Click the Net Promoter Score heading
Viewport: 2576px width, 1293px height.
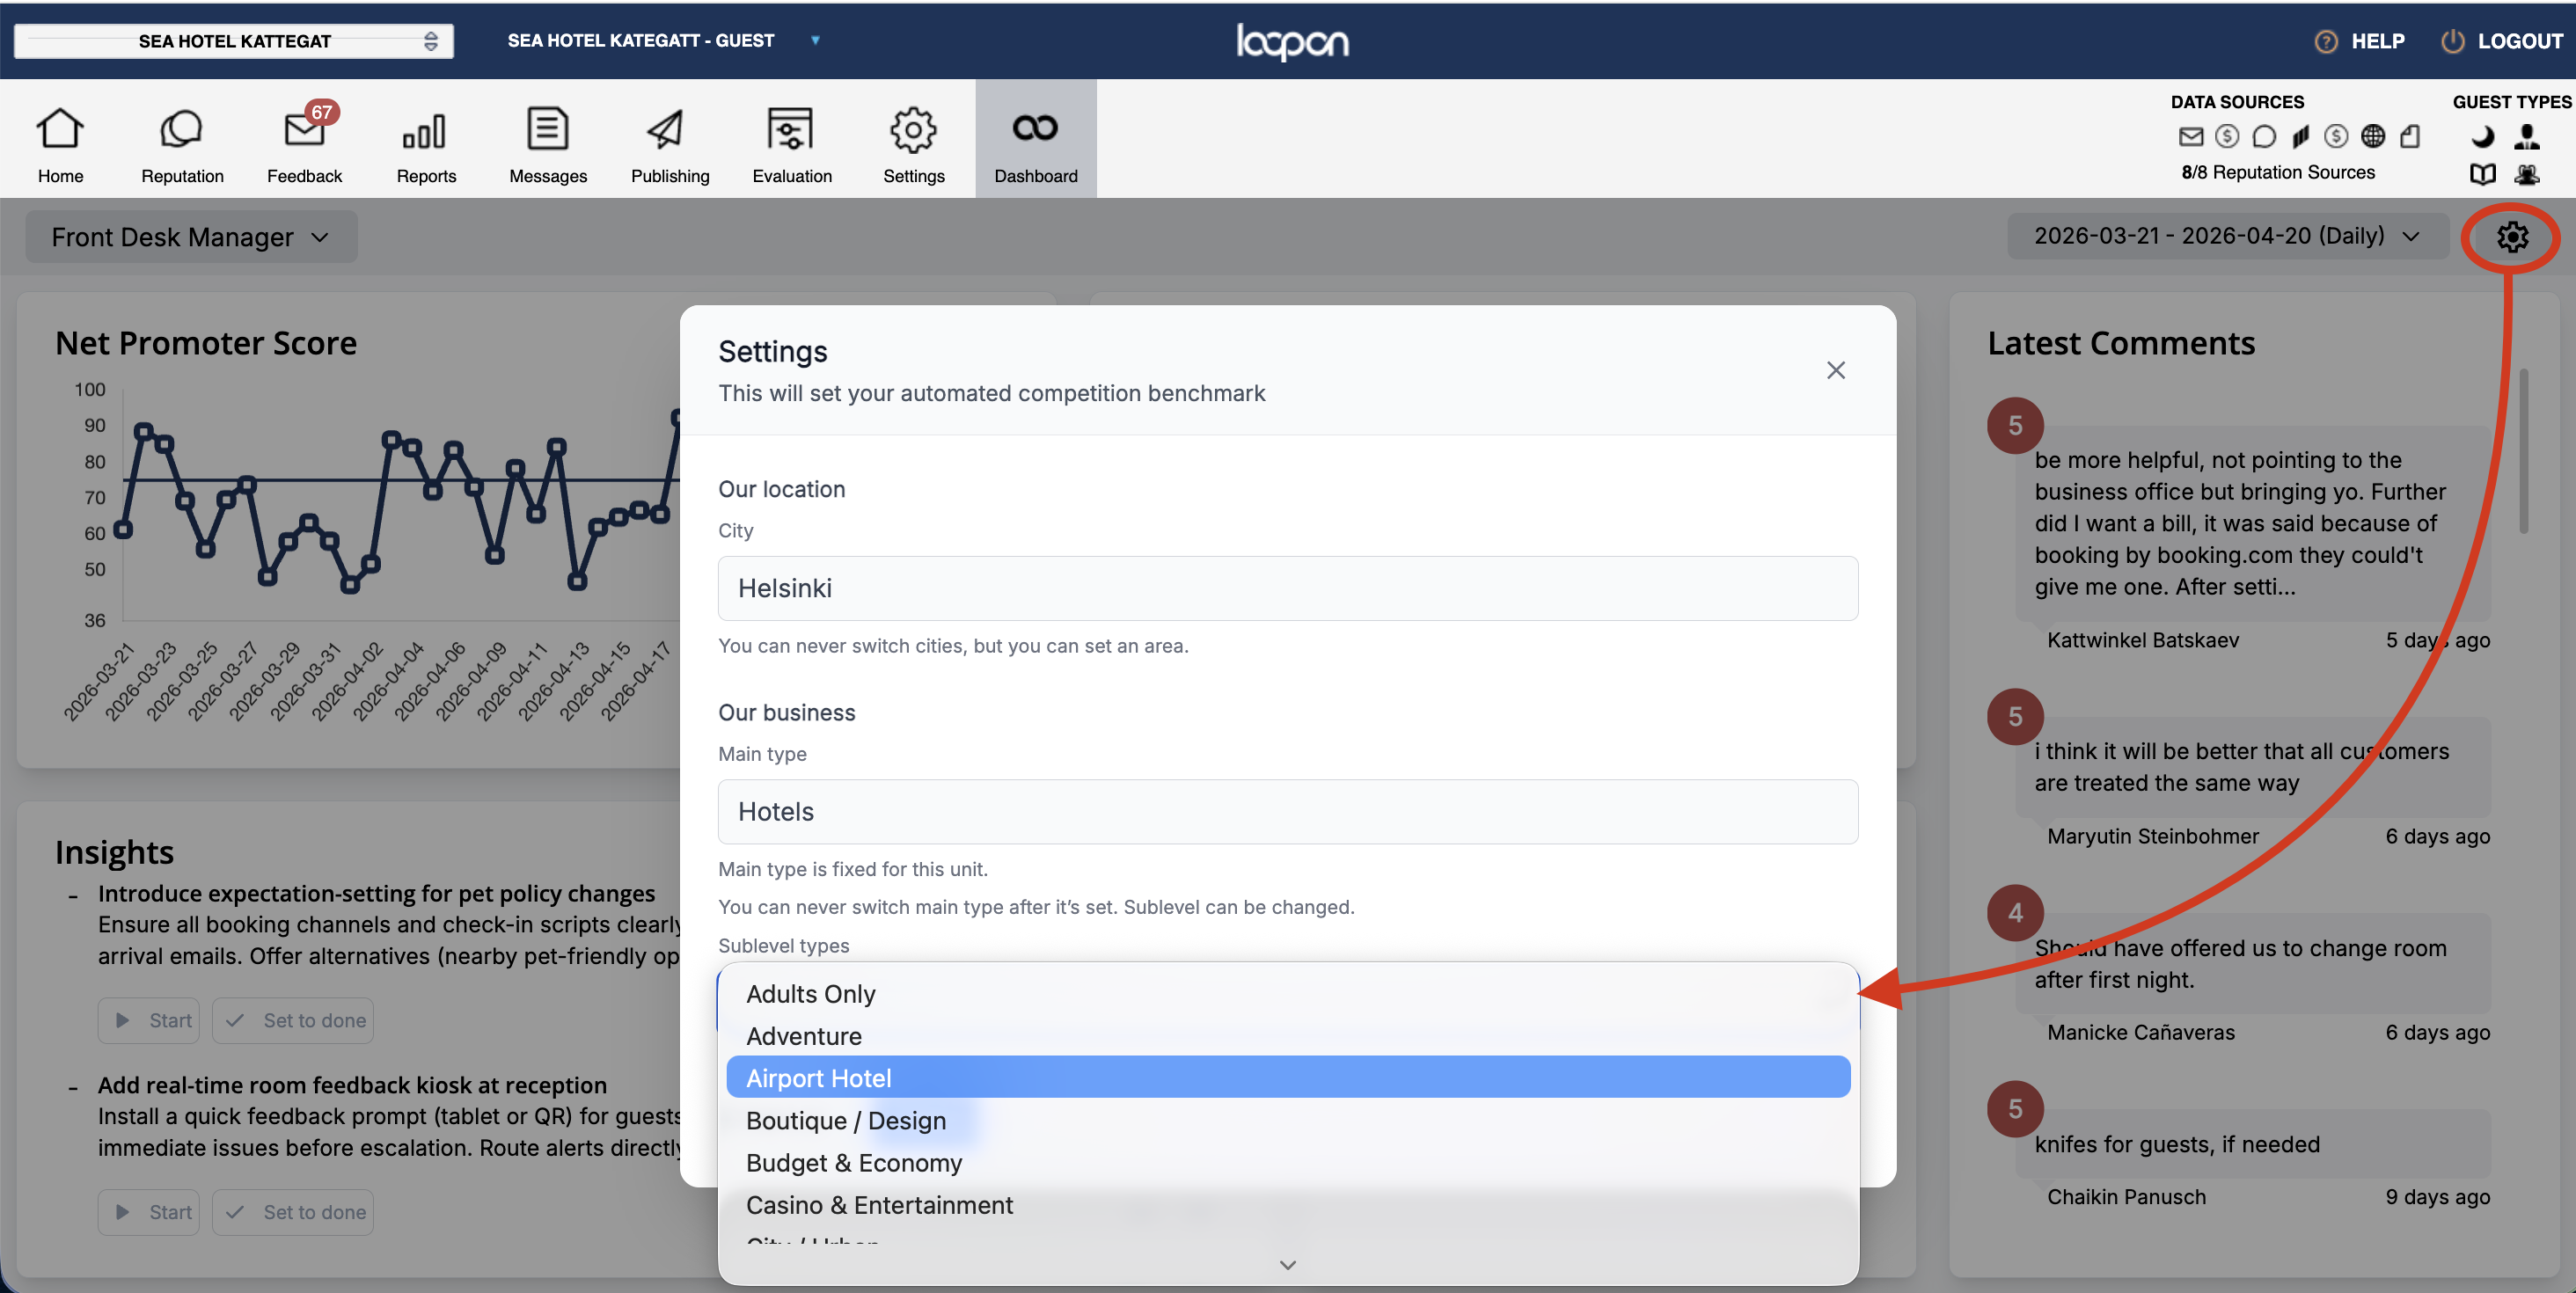click(206, 343)
